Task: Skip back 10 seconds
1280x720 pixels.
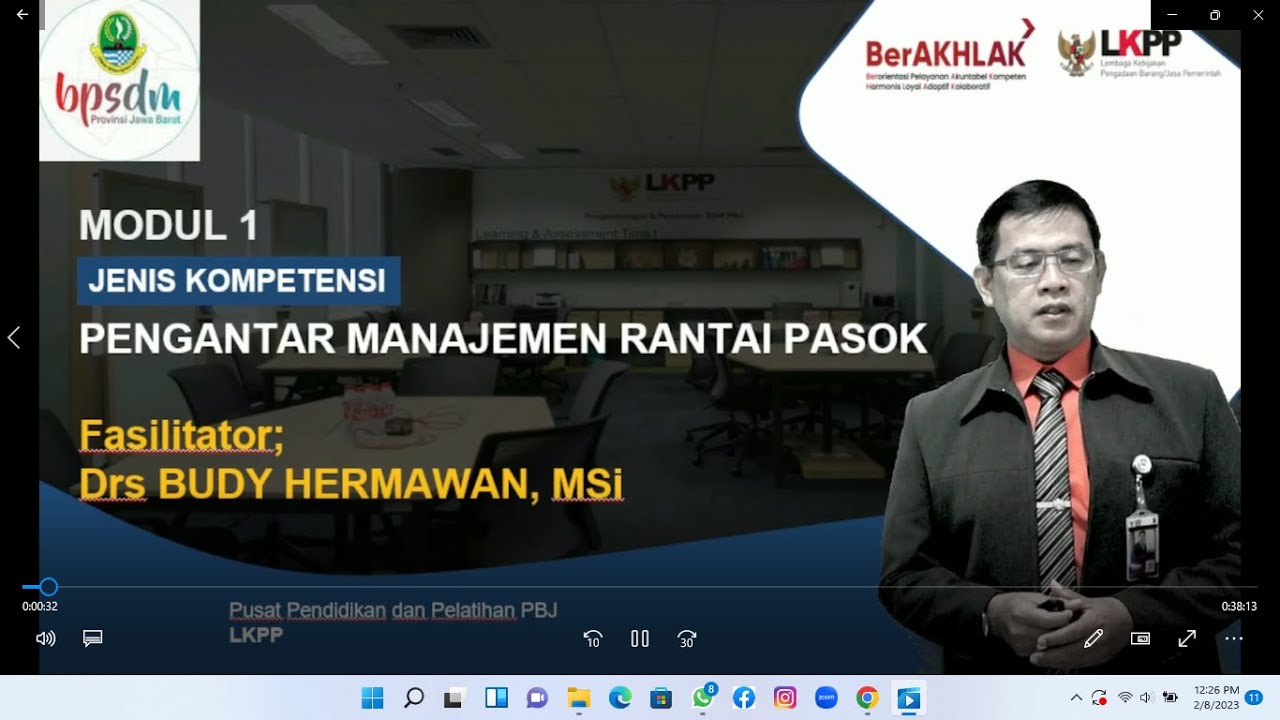Action: (x=593, y=639)
